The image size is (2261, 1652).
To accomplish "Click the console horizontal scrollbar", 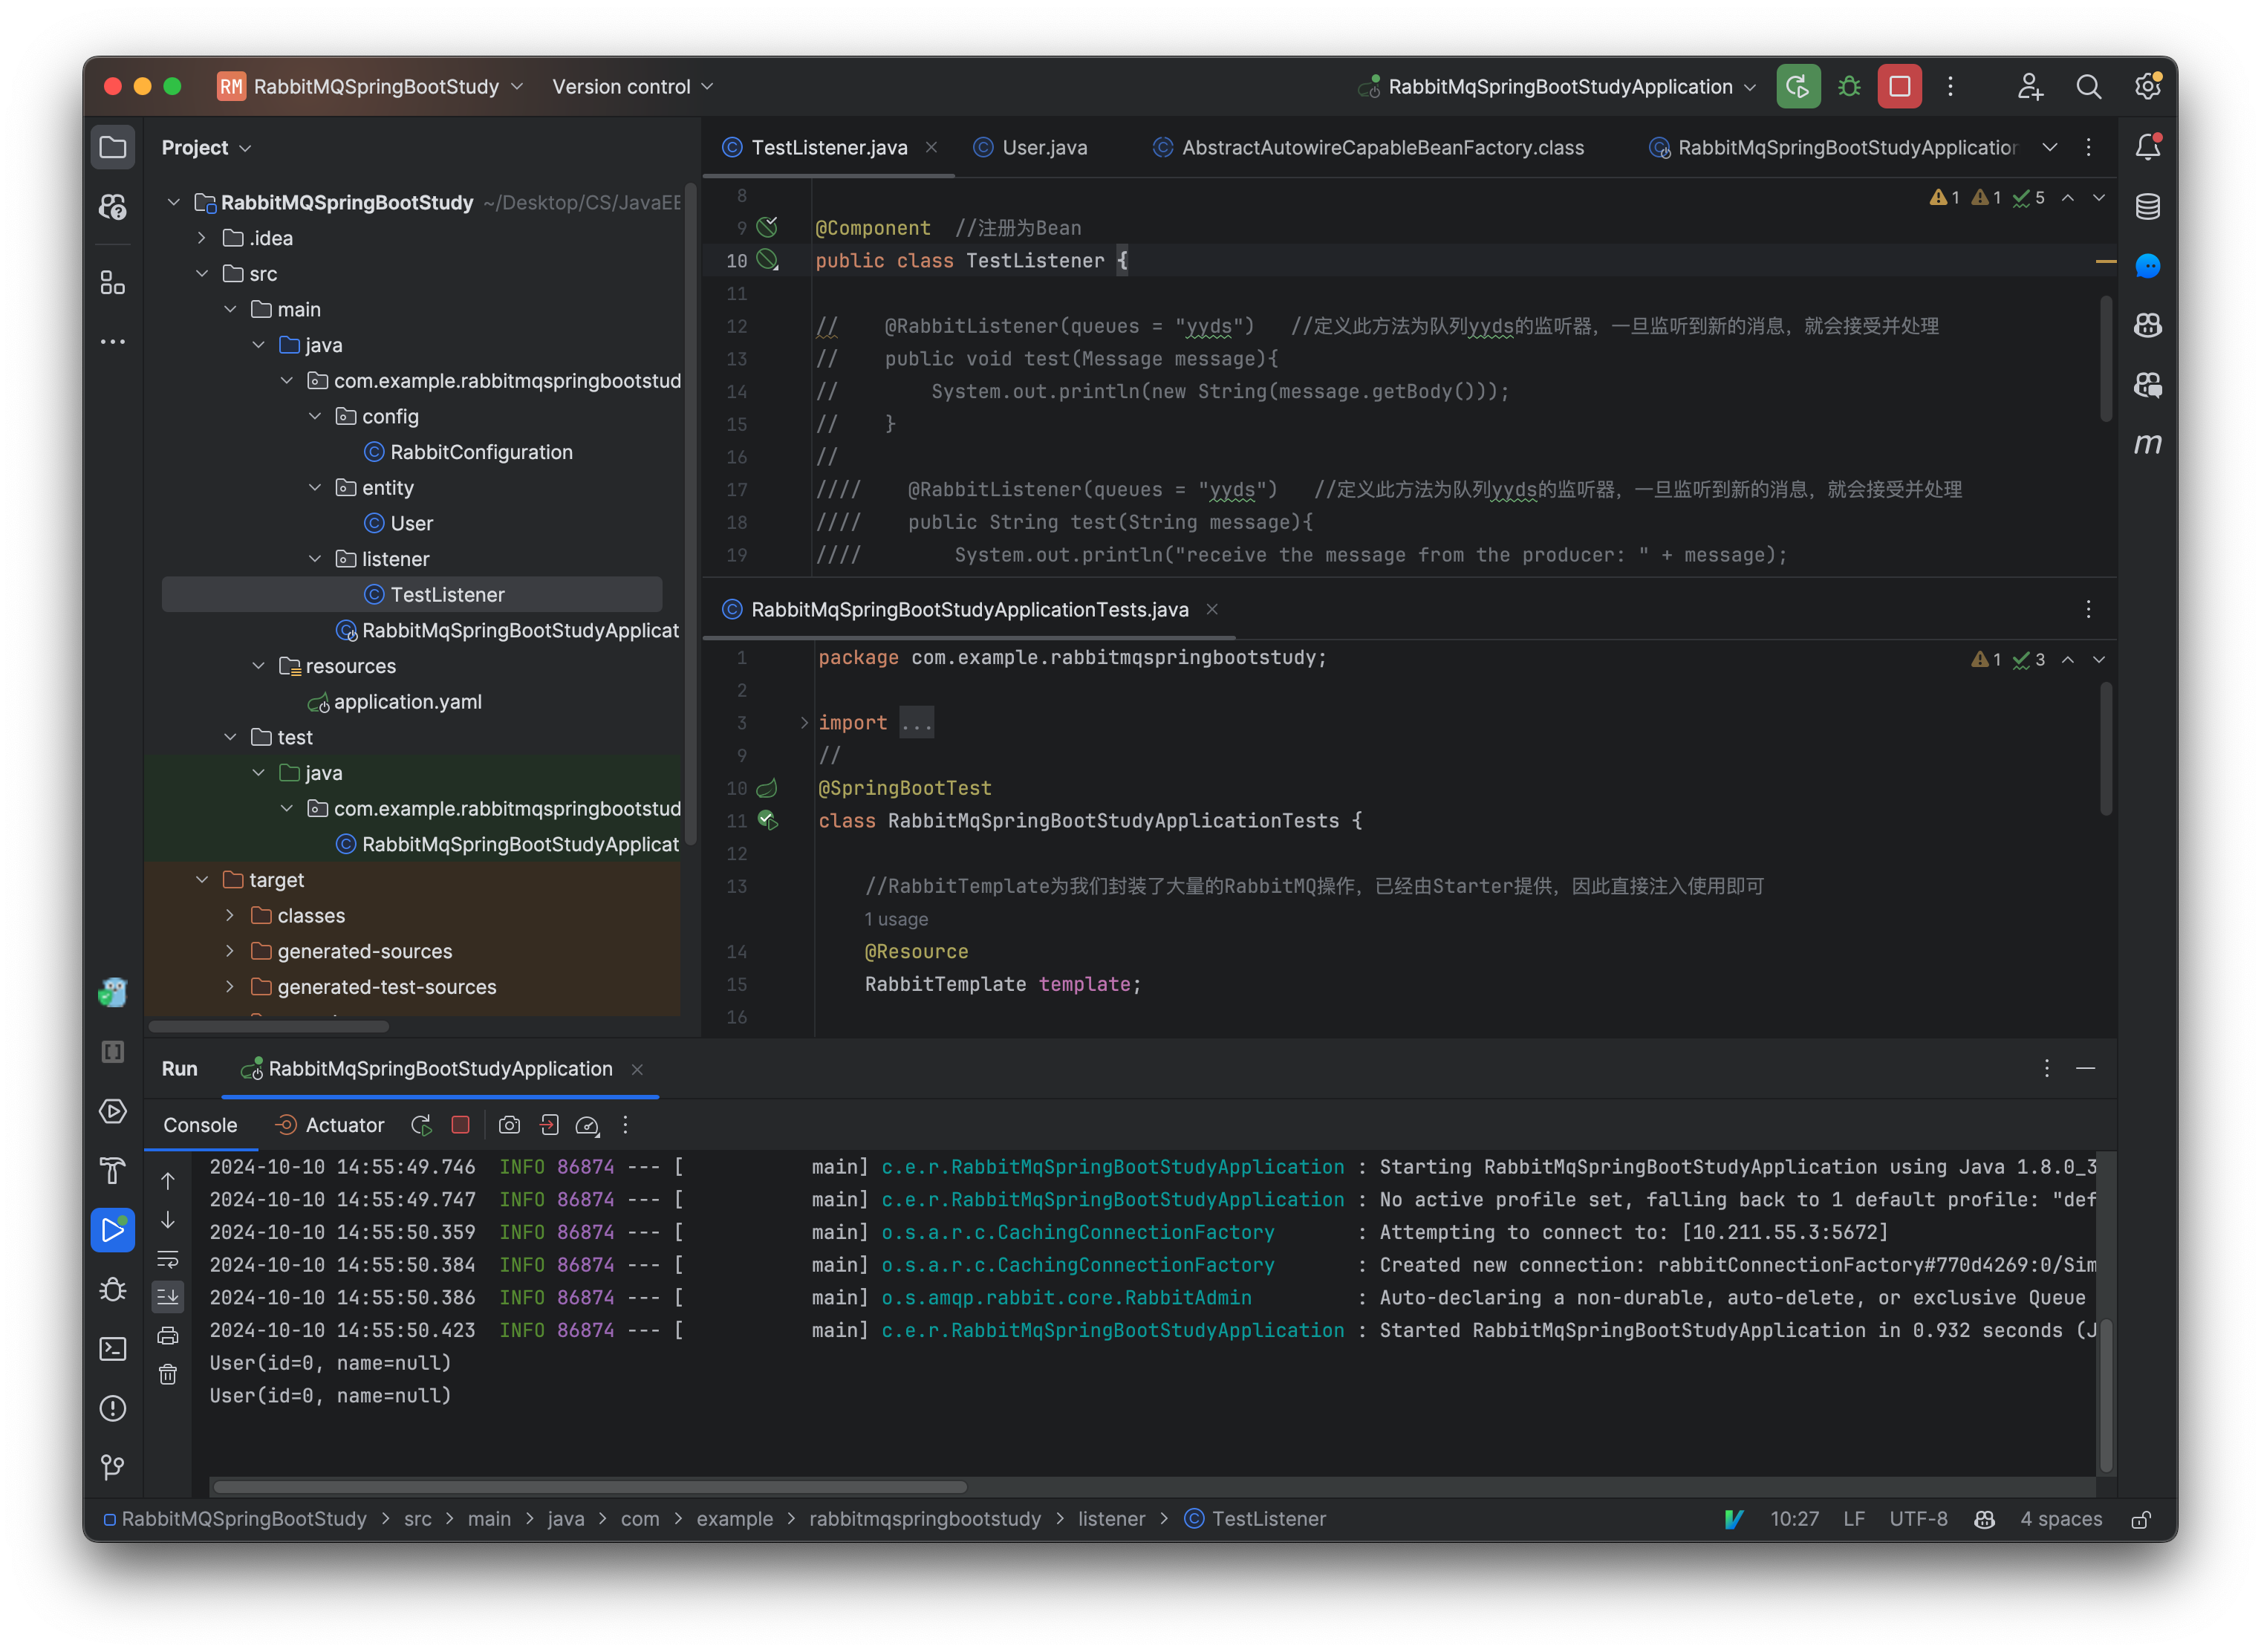I will (x=590, y=1487).
